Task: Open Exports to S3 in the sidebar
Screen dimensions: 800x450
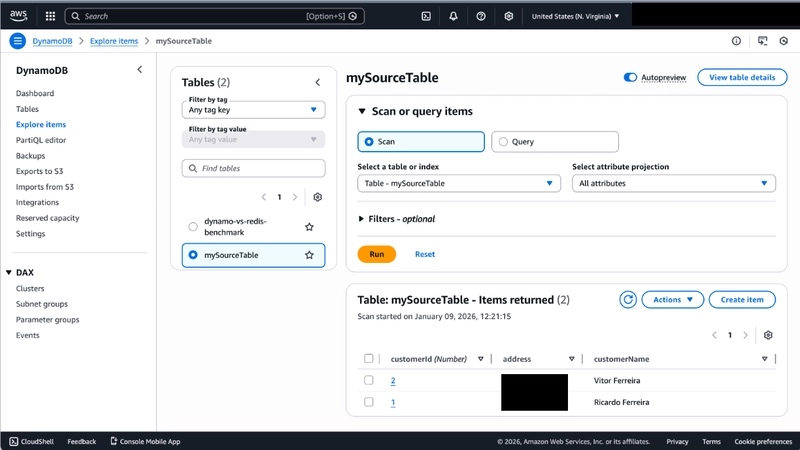Action: coord(39,171)
